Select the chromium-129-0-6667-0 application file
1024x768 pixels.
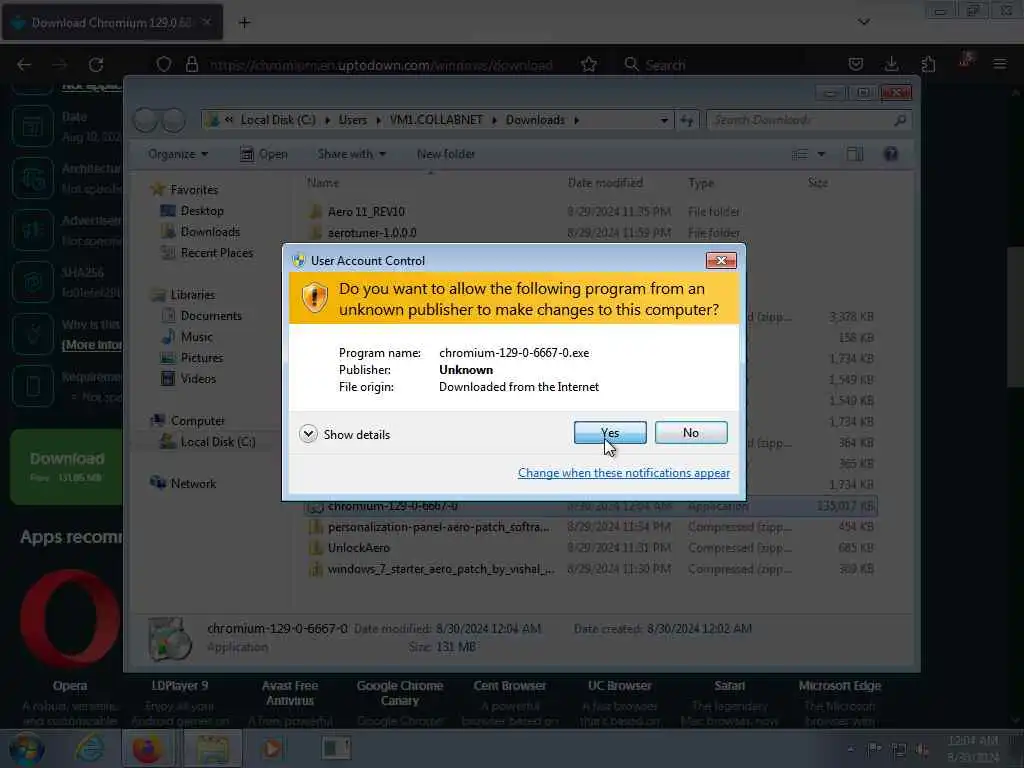(590, 506)
